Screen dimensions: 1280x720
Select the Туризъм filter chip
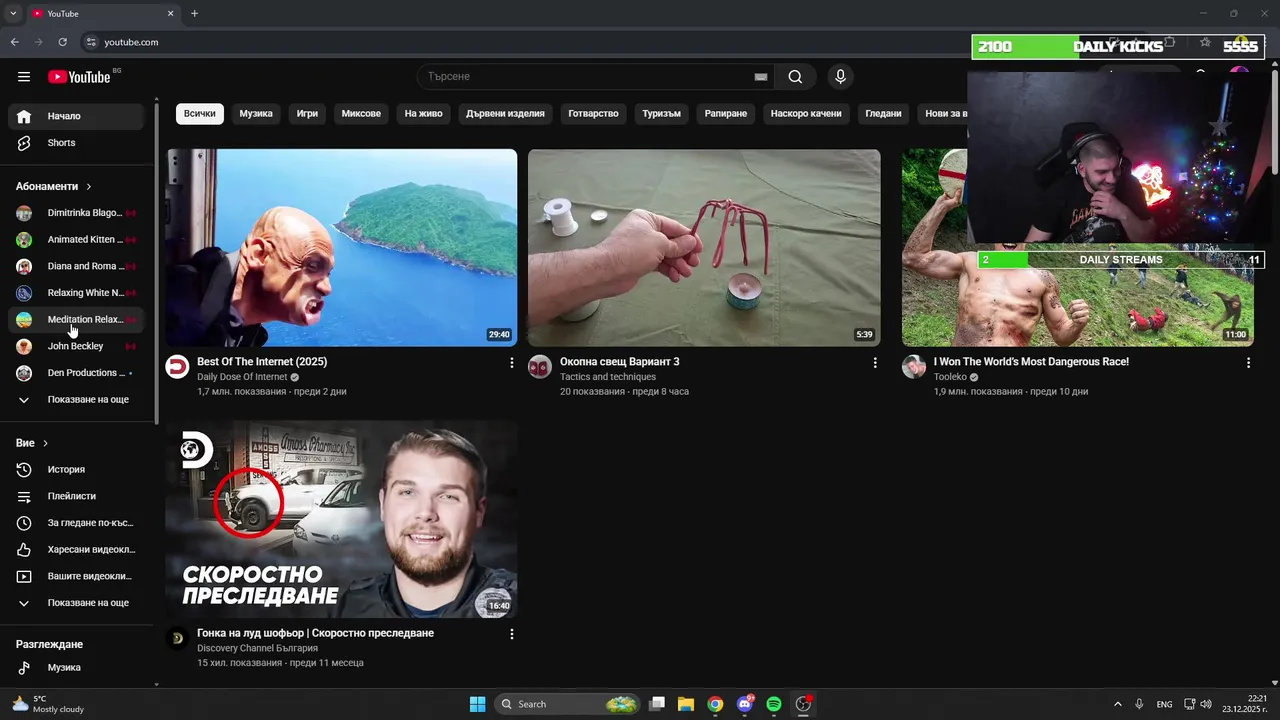661,113
